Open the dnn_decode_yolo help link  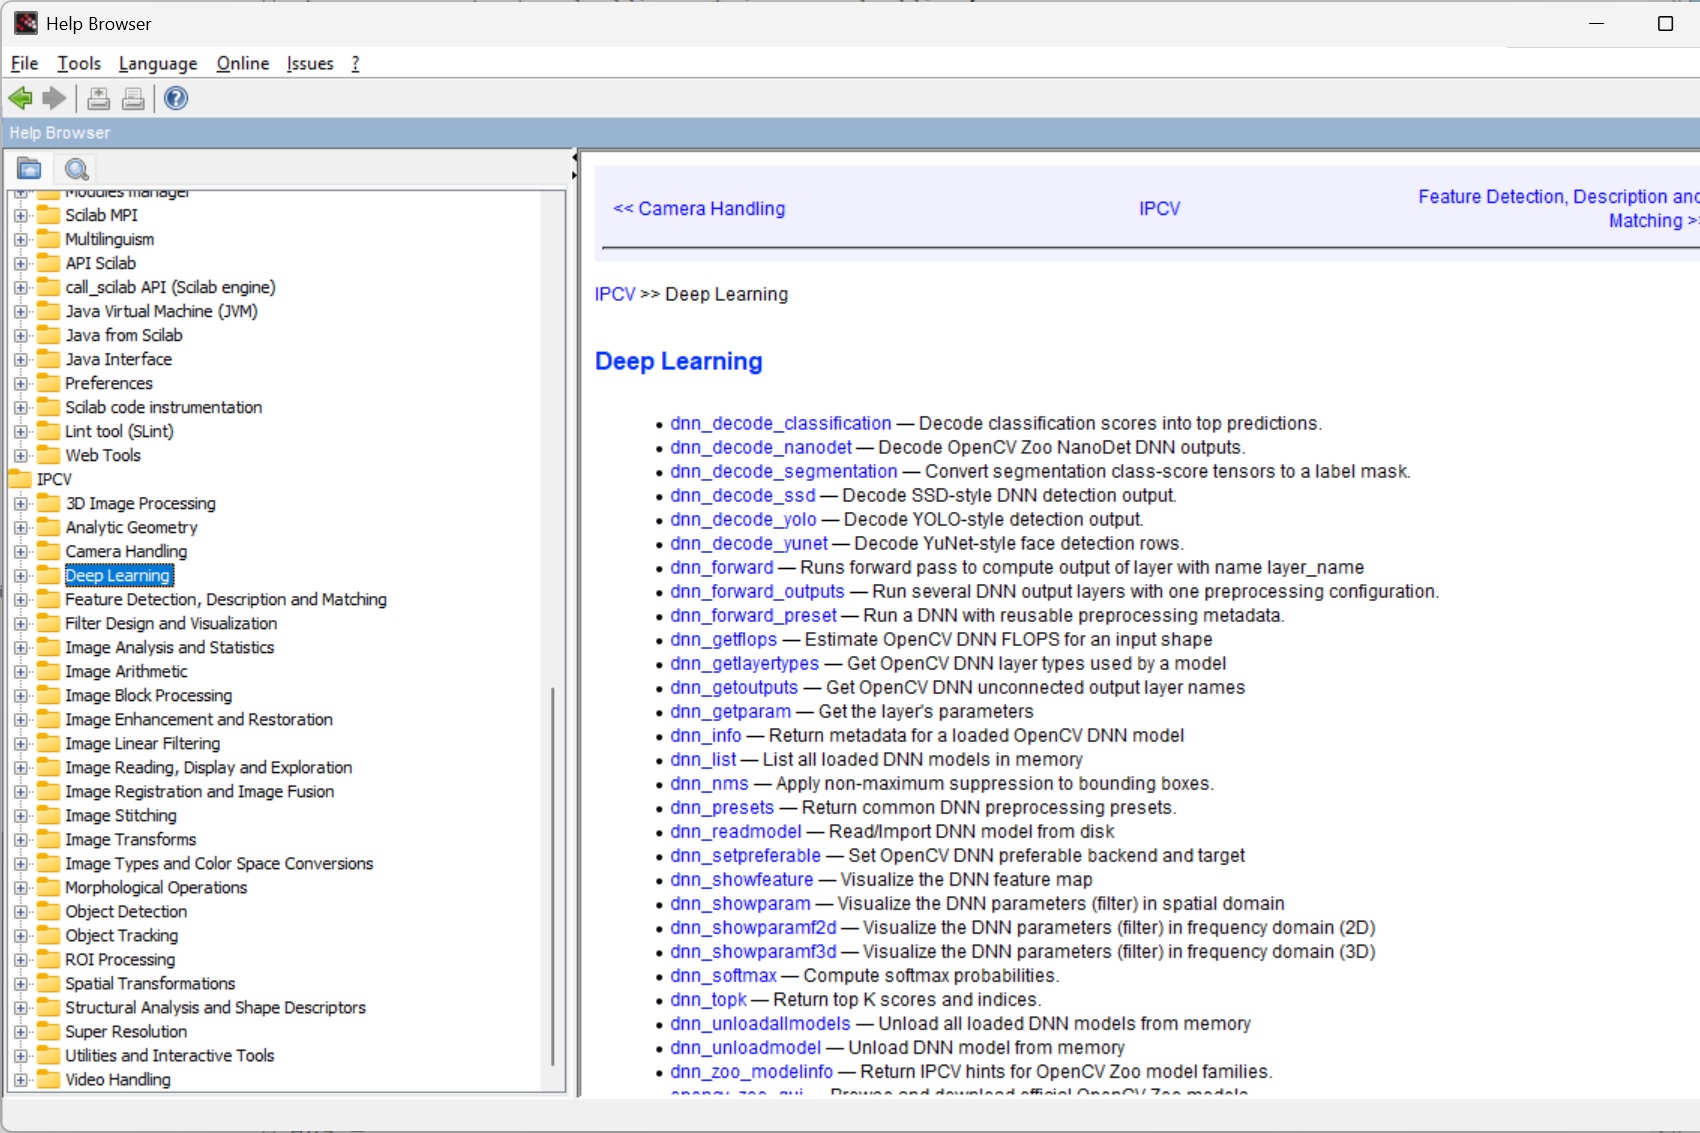click(x=743, y=519)
